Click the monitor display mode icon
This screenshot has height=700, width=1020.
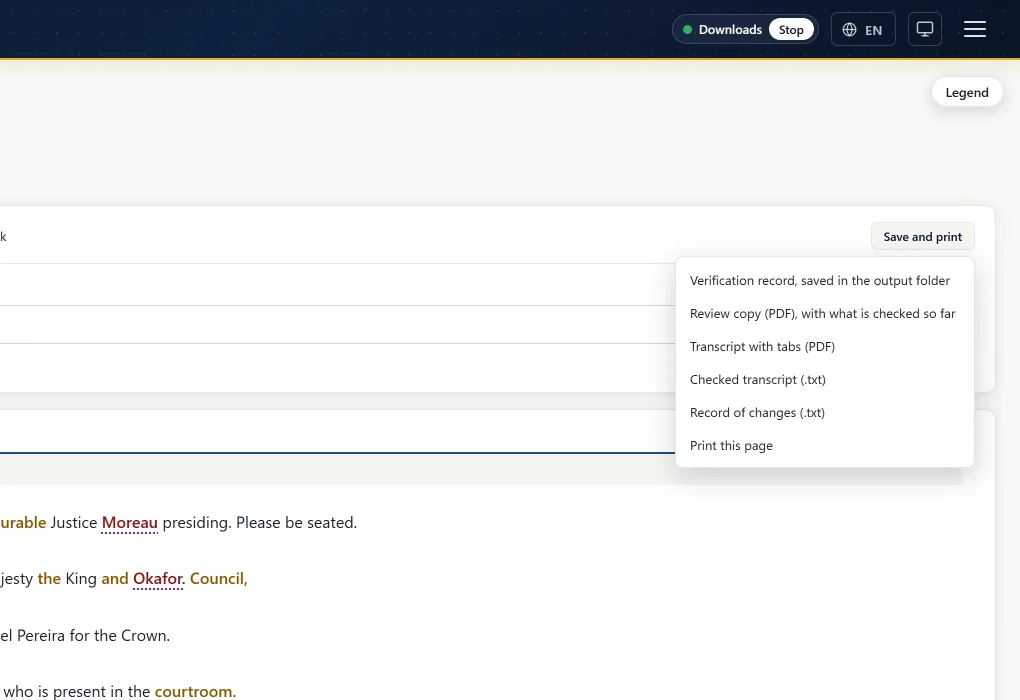(924, 29)
